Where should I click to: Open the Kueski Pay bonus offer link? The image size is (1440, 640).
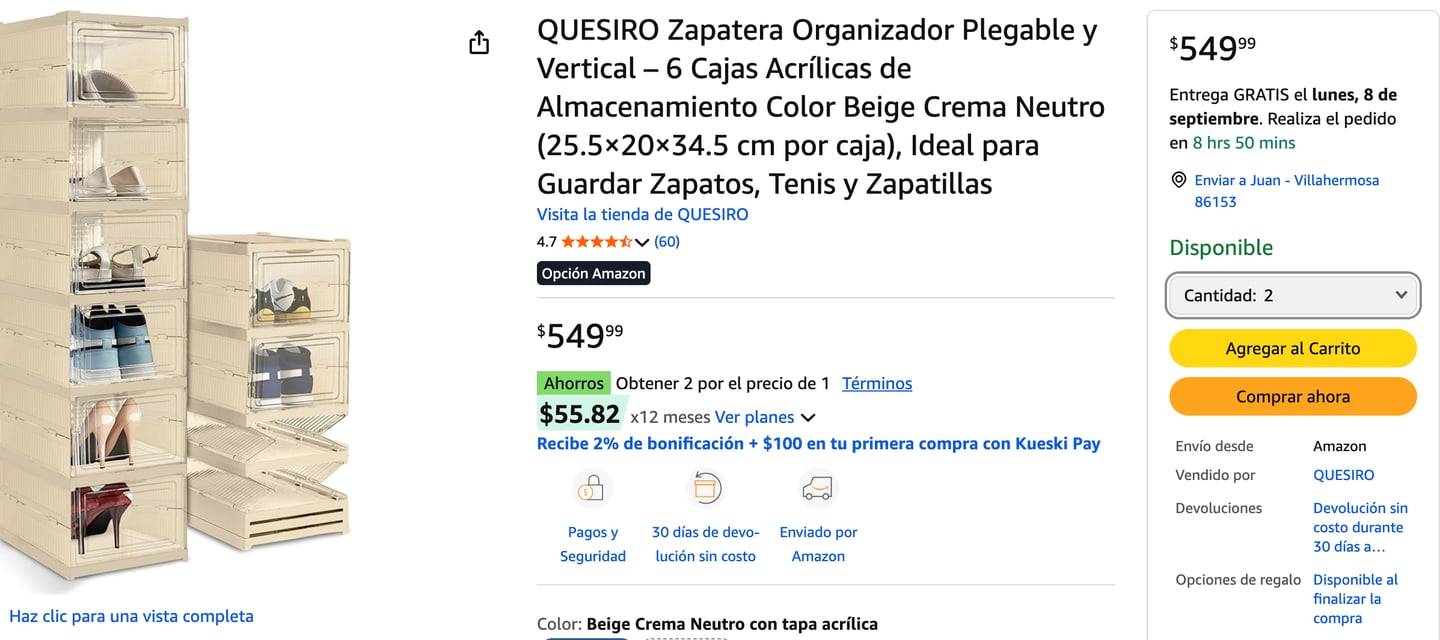click(818, 444)
